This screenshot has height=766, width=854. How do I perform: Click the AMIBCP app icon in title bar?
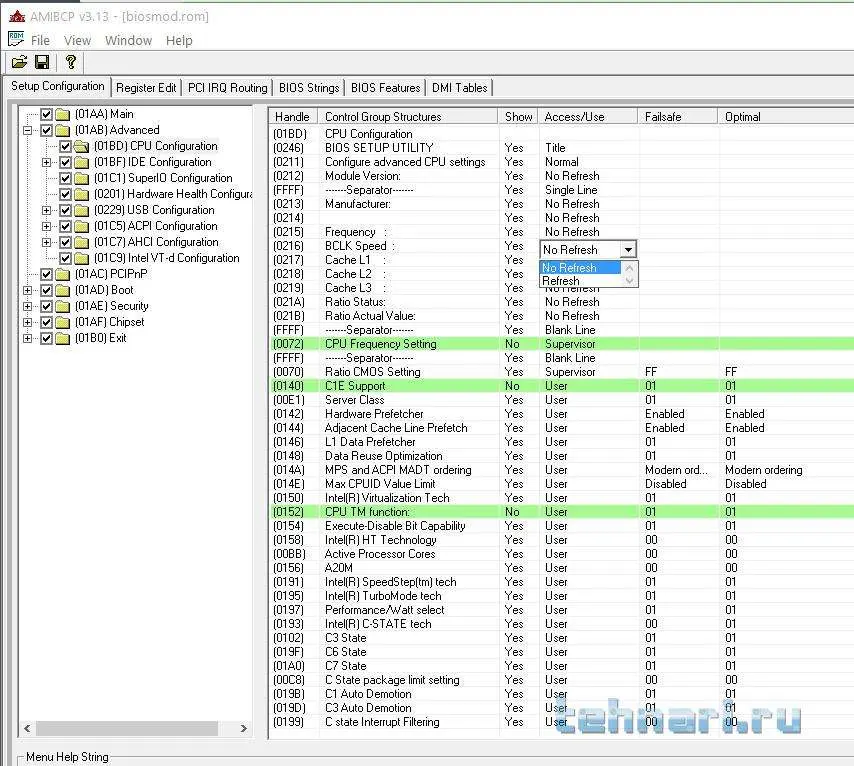(14, 16)
